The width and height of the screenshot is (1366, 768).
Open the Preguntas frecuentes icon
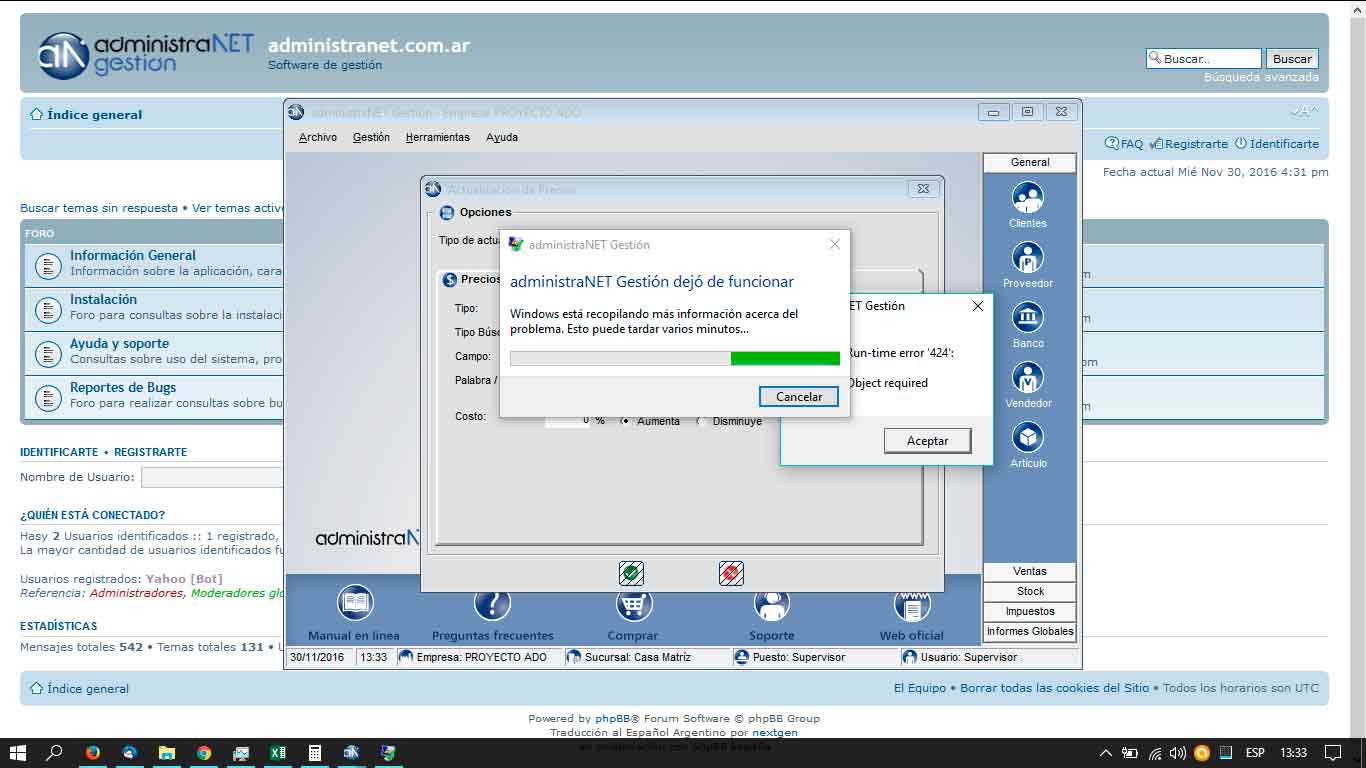pyautogui.click(x=492, y=603)
